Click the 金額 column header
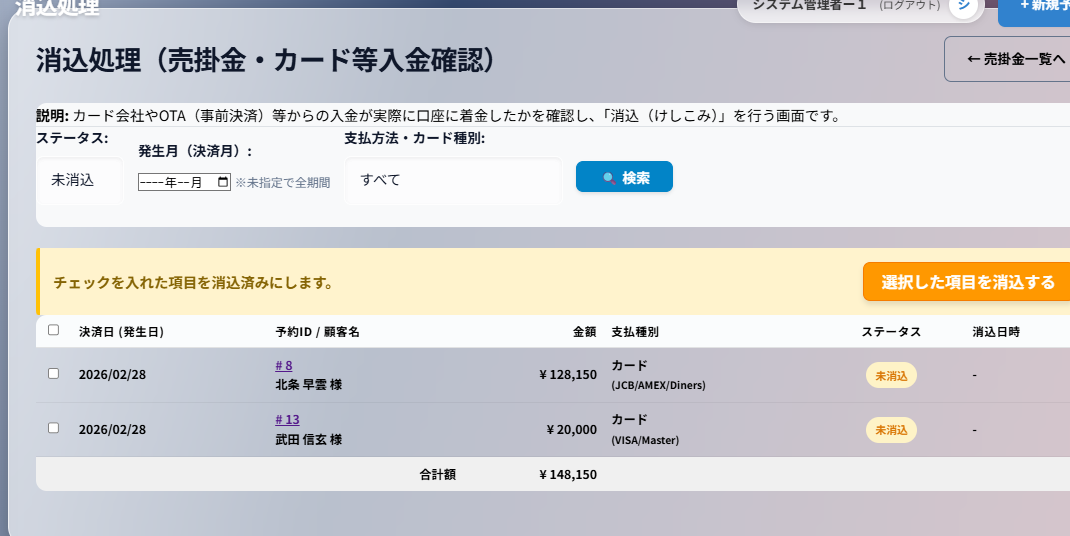Image resolution: width=1070 pixels, height=536 pixels. pos(584,332)
